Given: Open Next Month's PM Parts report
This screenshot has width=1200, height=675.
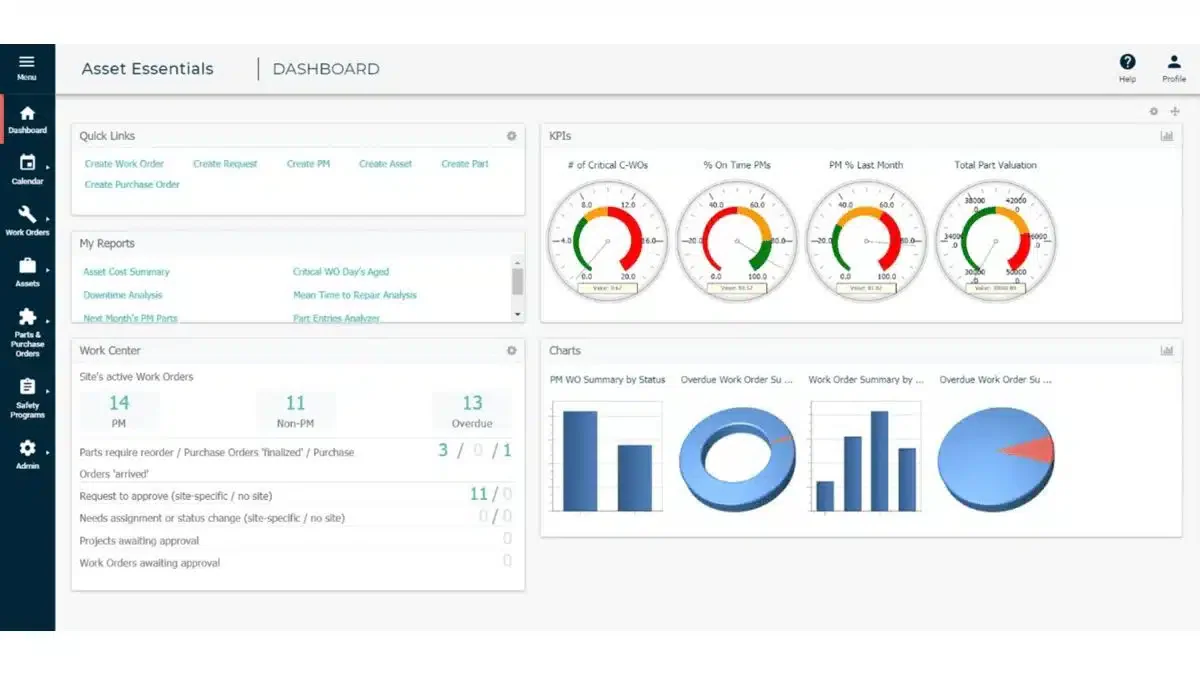Looking at the screenshot, I should 130,318.
